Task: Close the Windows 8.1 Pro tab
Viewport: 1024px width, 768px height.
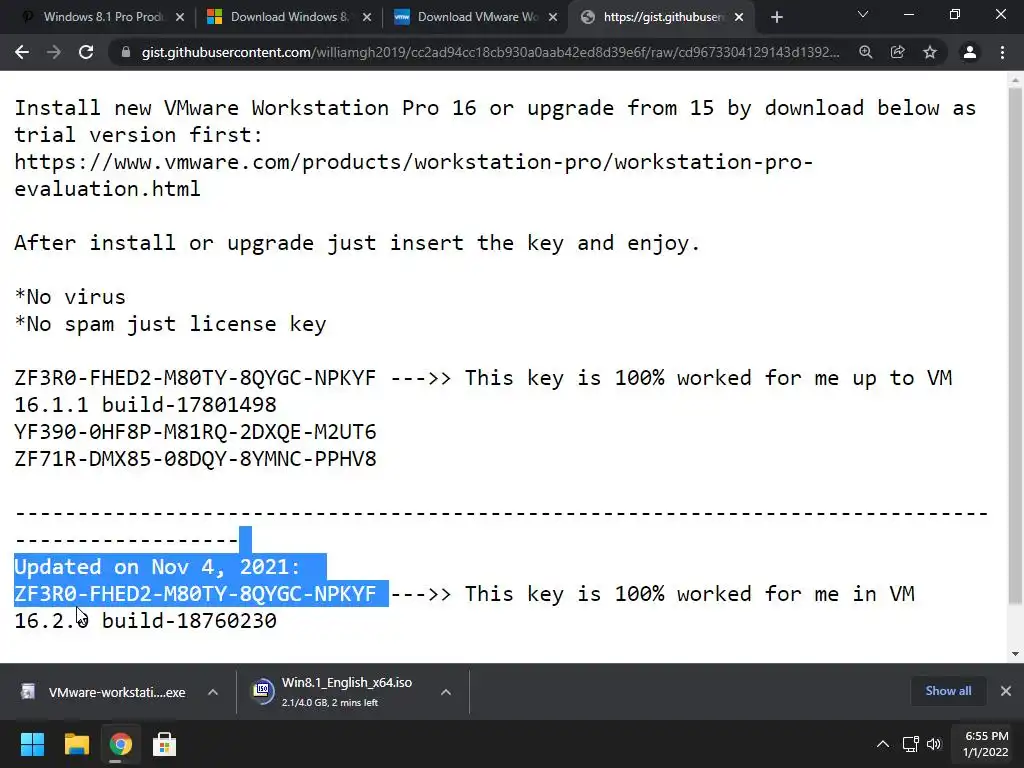Action: [180, 17]
